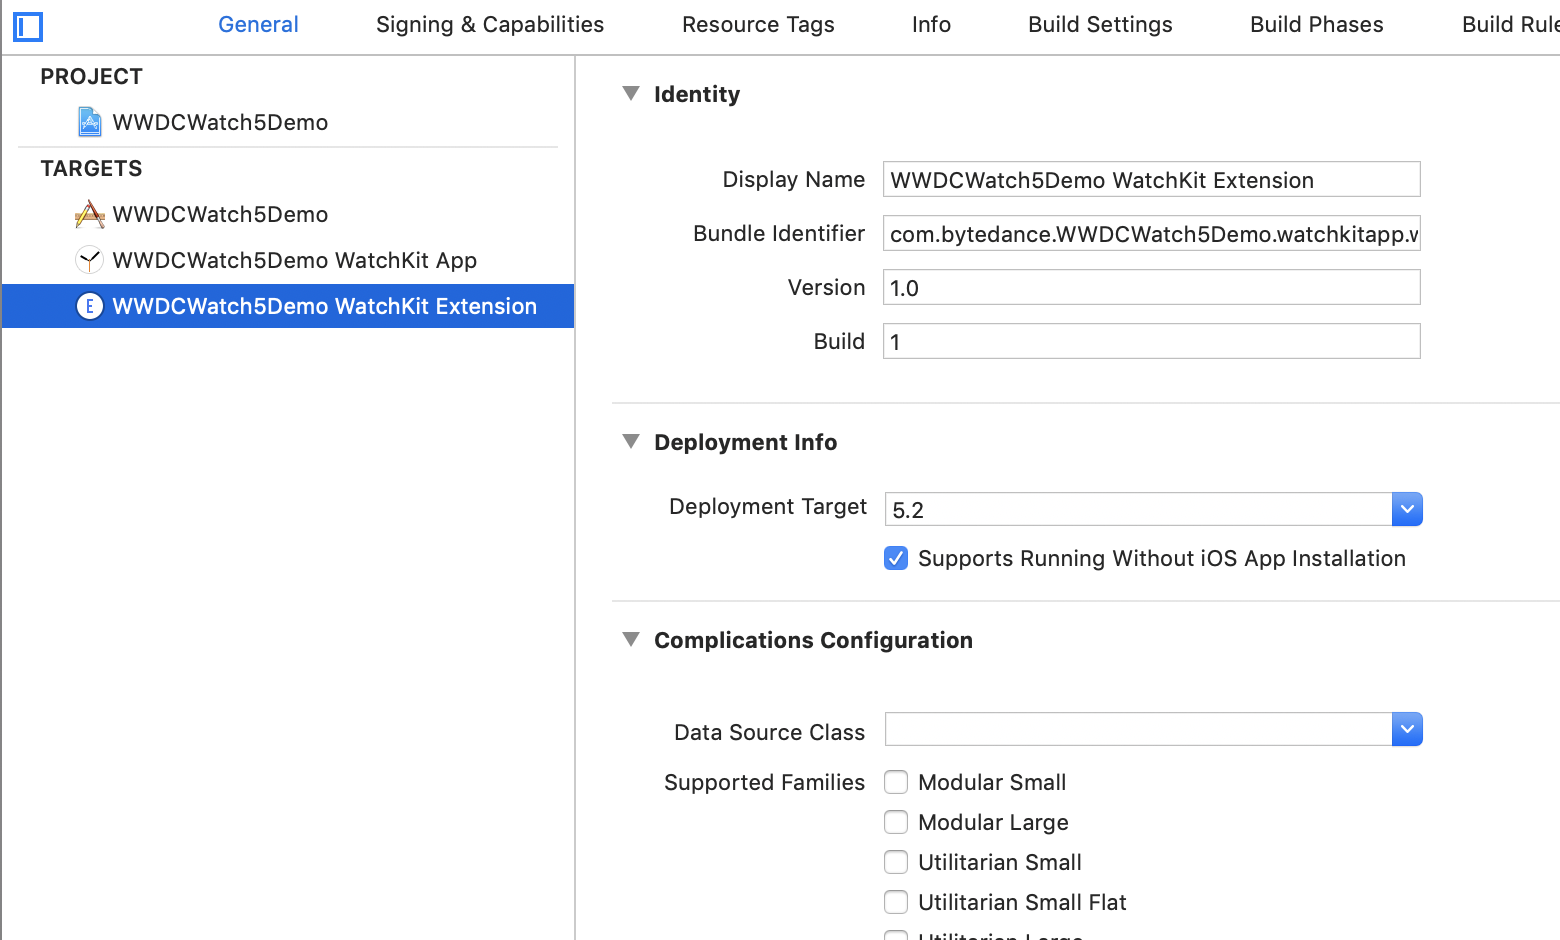
Task: Enable the Utilitarian Small family
Action: point(896,862)
